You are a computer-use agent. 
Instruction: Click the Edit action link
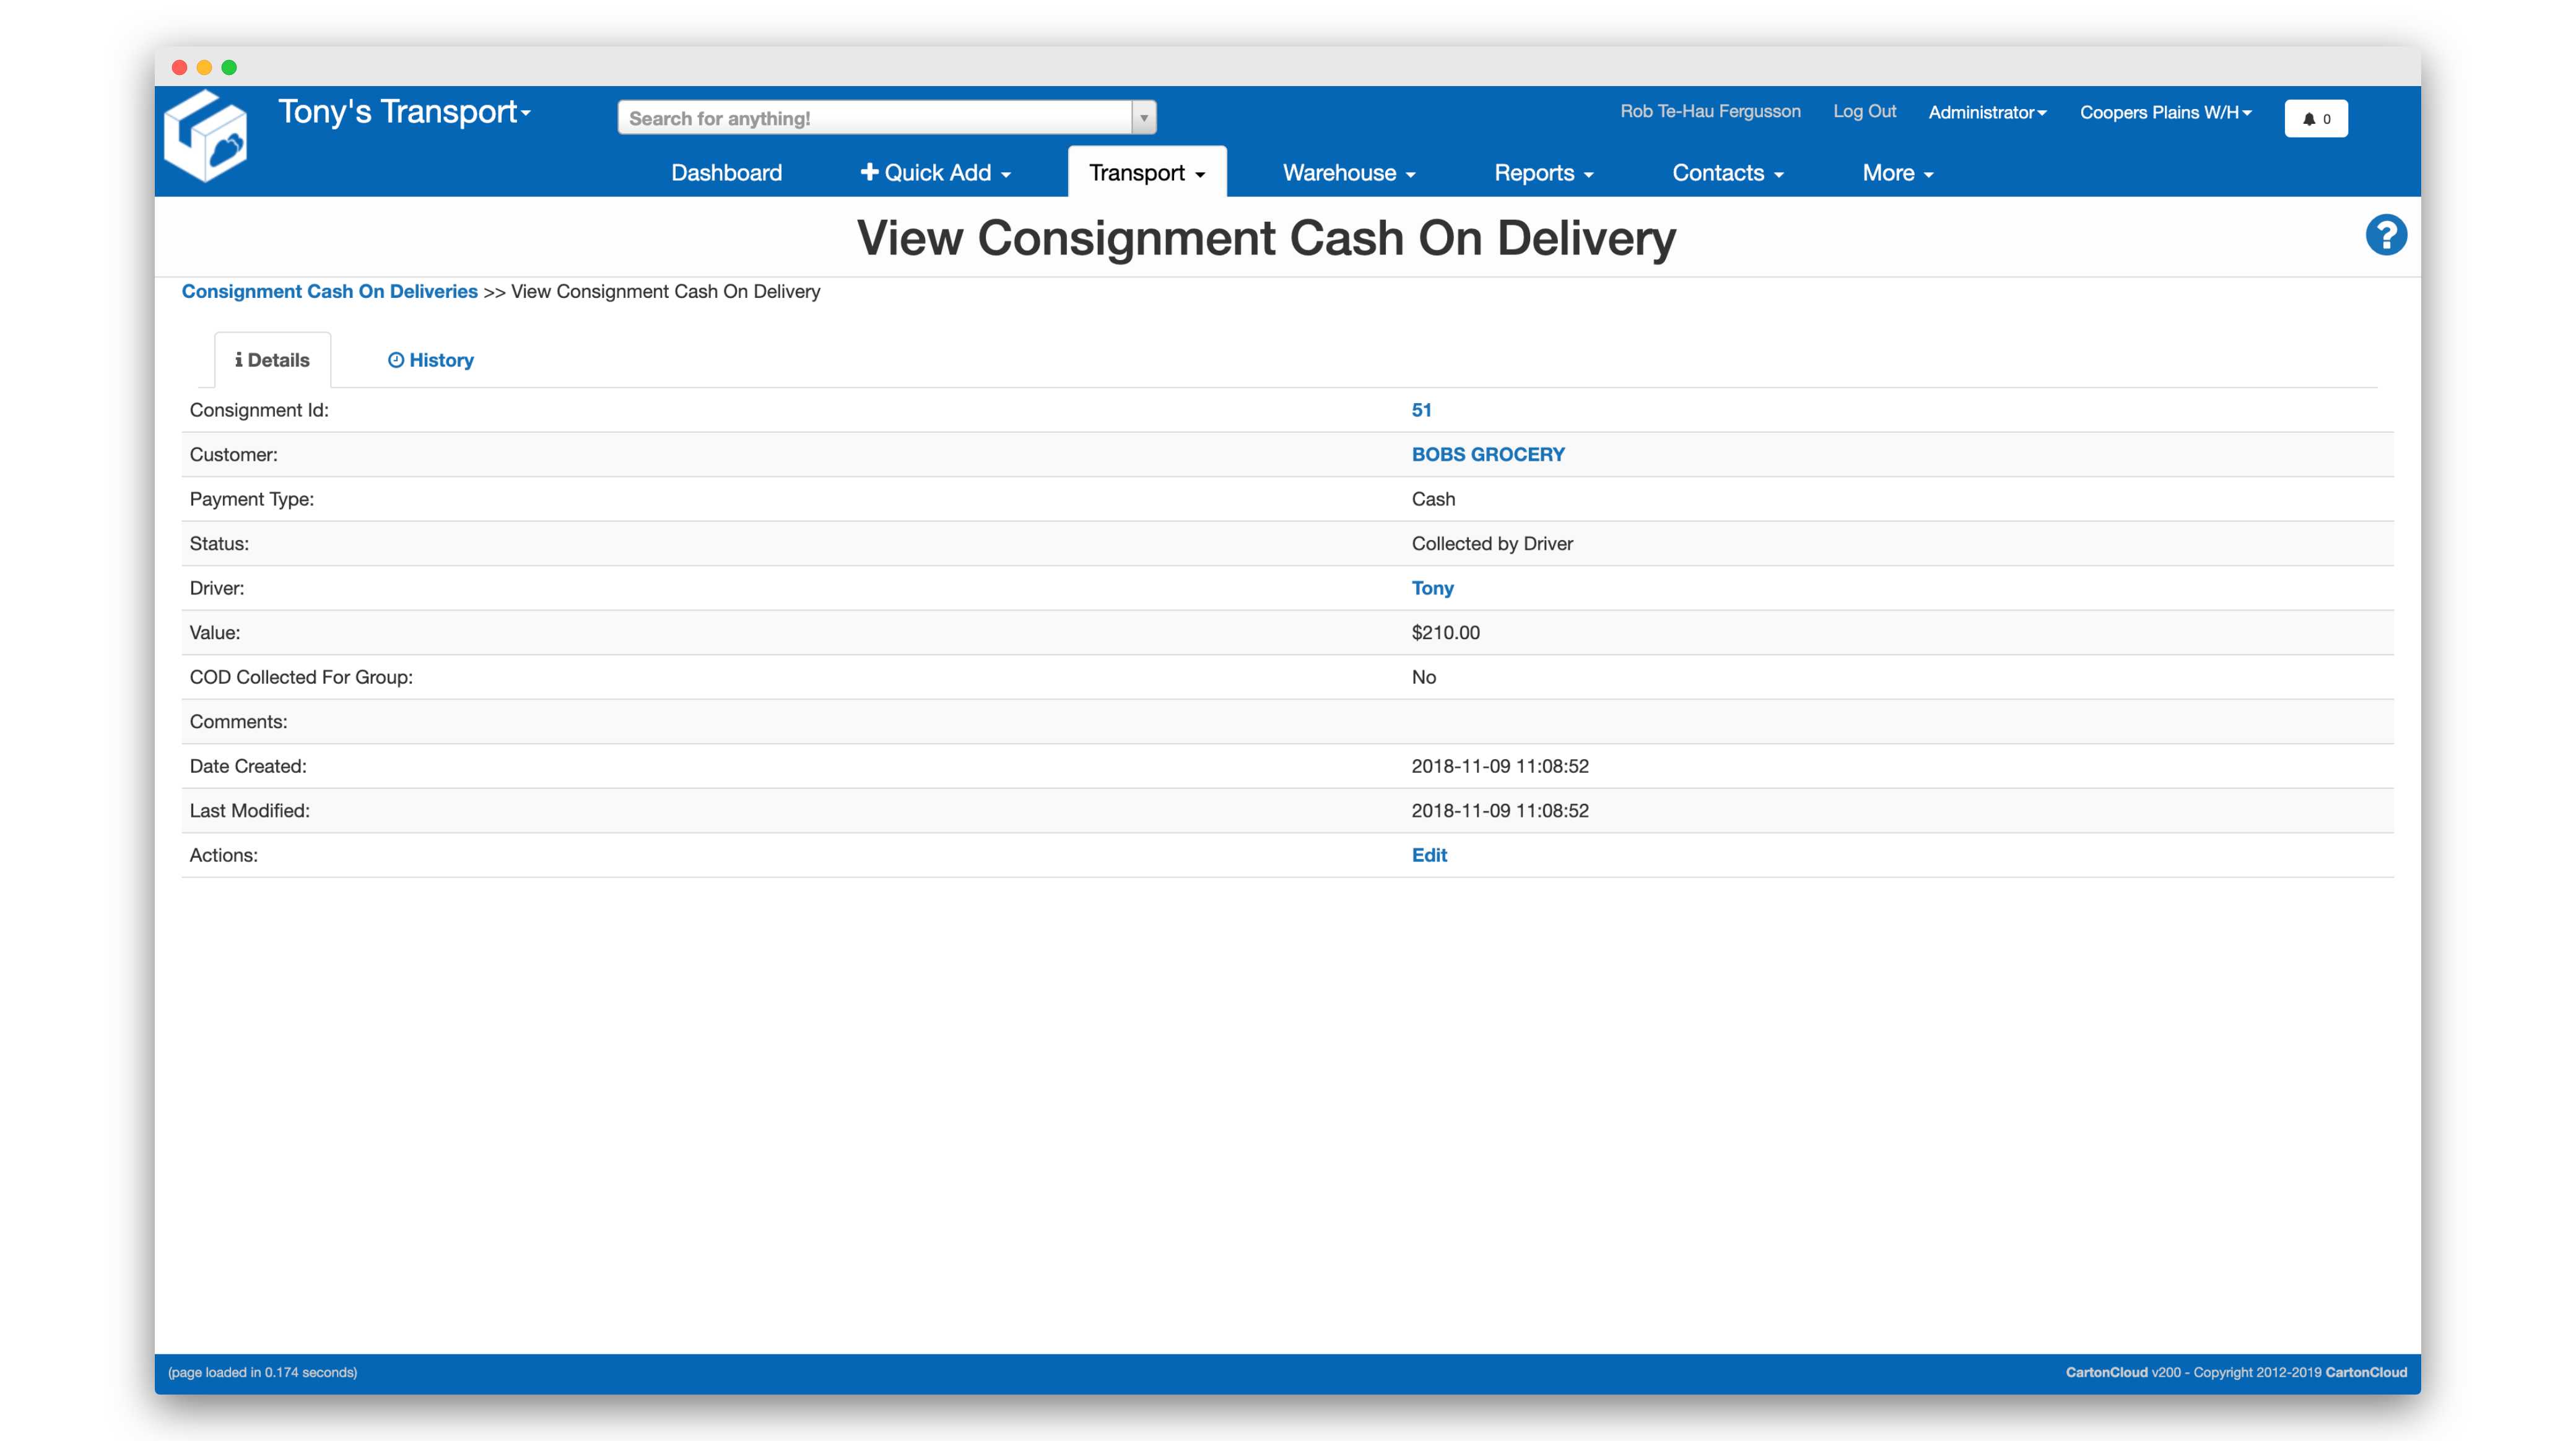tap(1428, 855)
